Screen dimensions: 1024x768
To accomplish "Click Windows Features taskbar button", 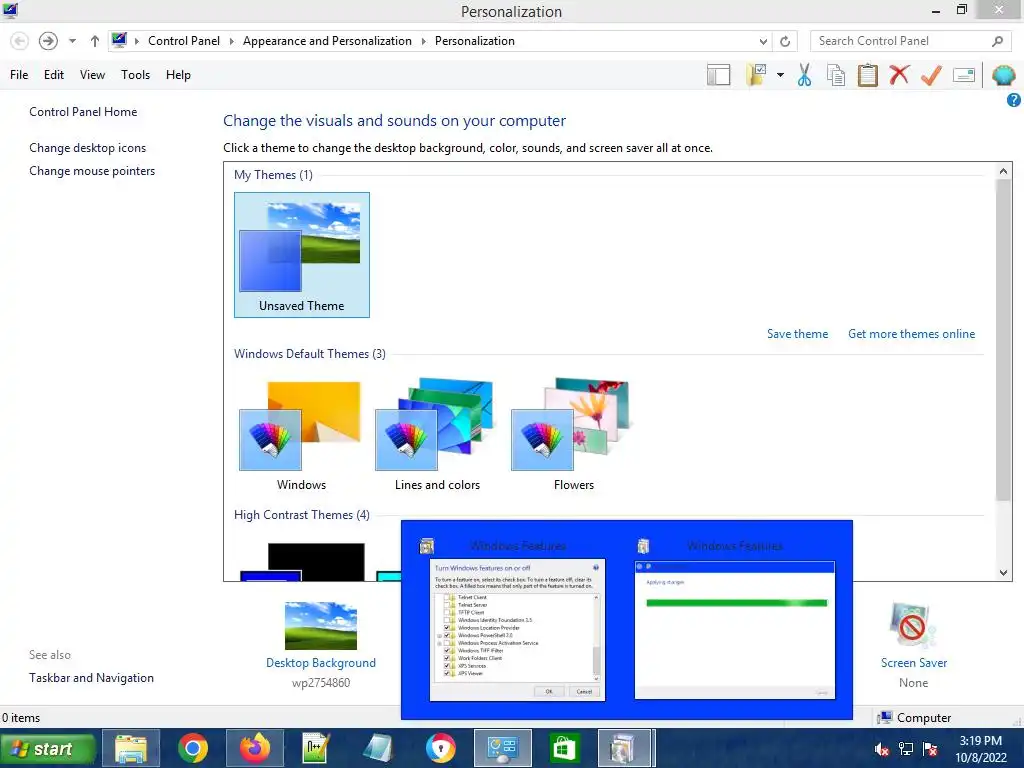I will click(625, 748).
